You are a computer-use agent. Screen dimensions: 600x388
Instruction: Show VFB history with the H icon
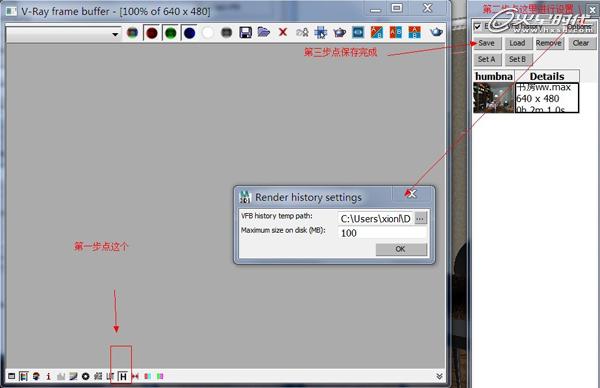(123, 377)
